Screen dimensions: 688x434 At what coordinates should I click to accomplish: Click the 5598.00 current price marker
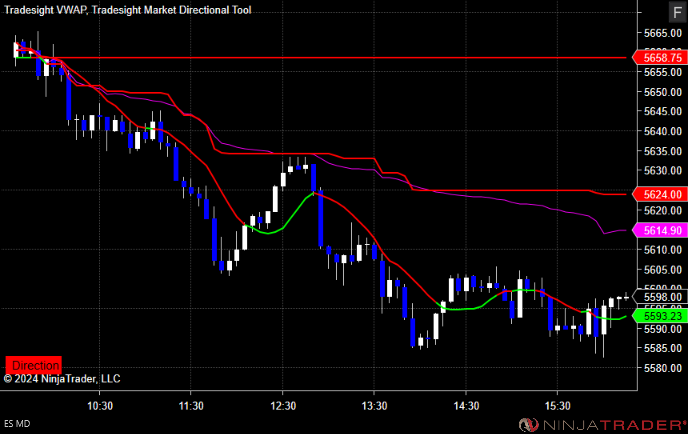pyautogui.click(x=660, y=297)
